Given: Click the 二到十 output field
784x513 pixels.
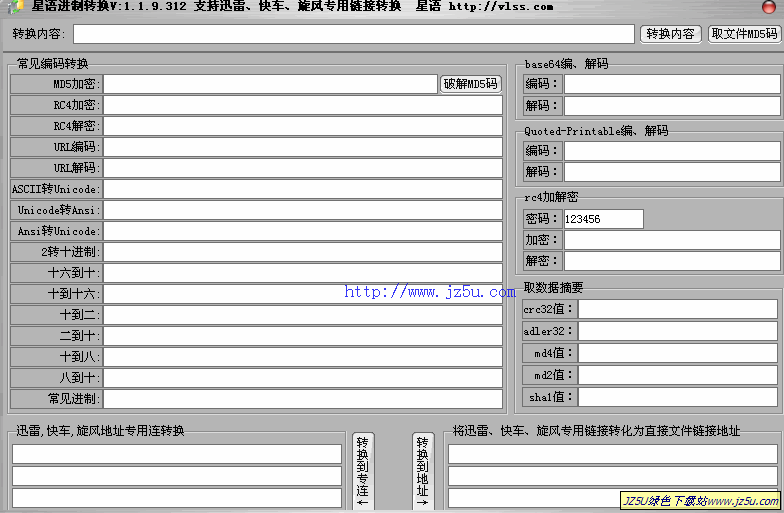Looking at the screenshot, I should 303,336.
